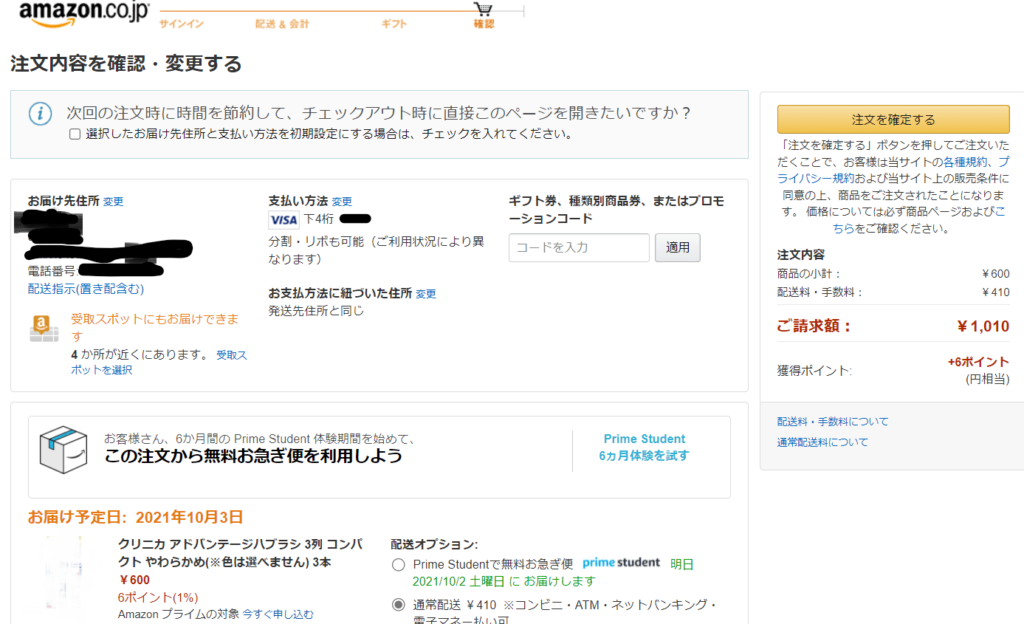Click the 受取スポットにもお届けできます text
Image resolution: width=1024 pixels, height=624 pixels.
pos(155,328)
